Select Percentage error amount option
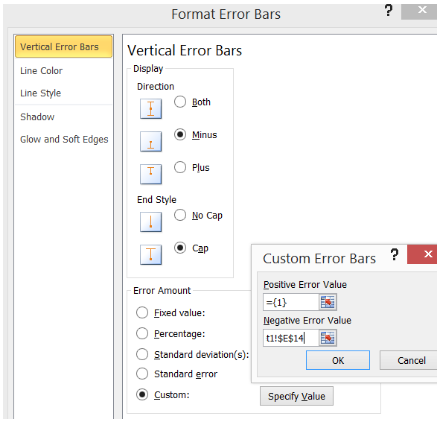Screen dimensions: 445x423 [142, 334]
